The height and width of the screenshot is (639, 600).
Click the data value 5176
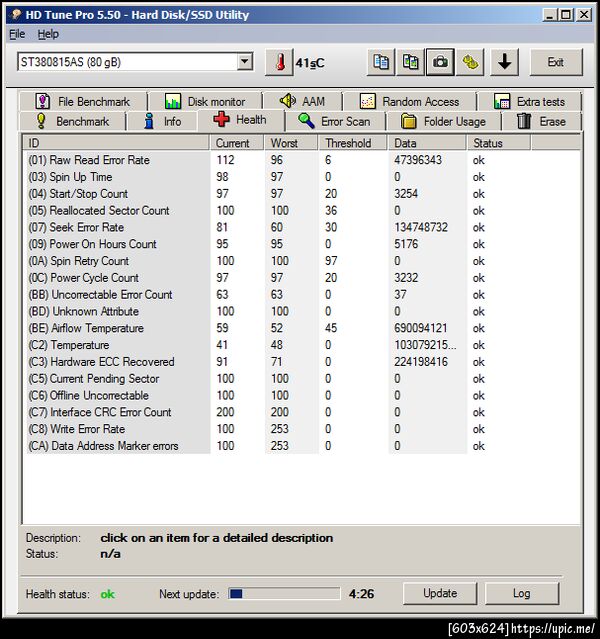(406, 244)
